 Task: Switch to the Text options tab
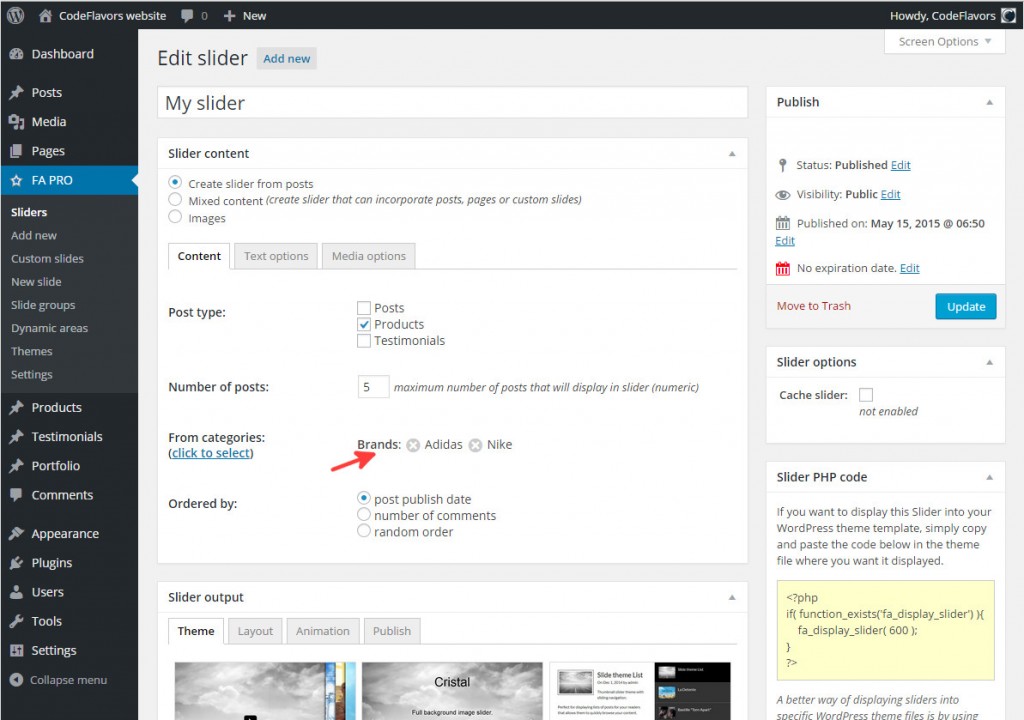tap(275, 256)
